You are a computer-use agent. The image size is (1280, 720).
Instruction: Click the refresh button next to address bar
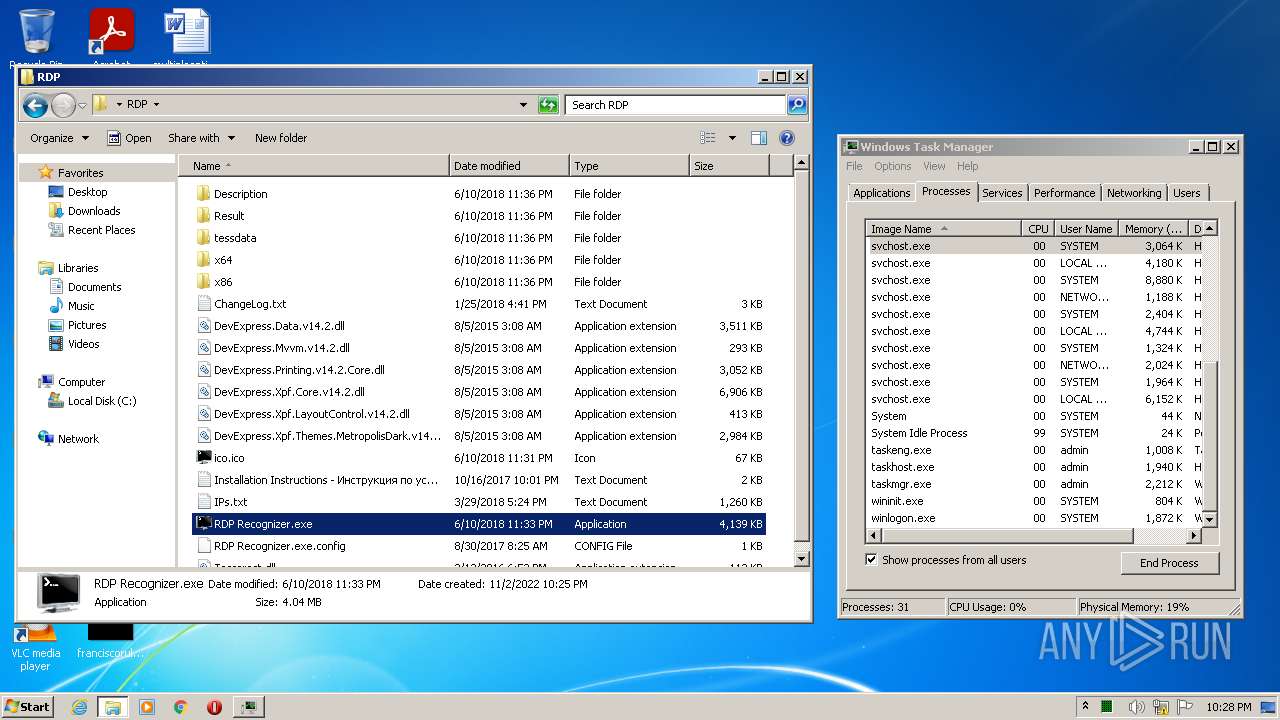[x=548, y=104]
